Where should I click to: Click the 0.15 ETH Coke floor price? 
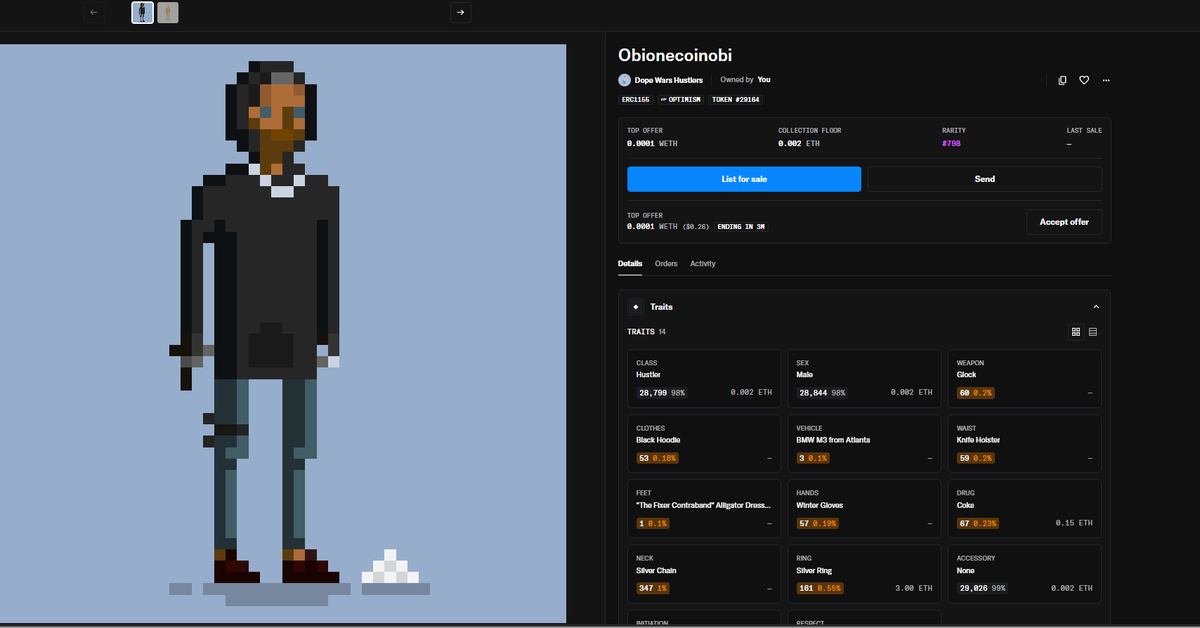(x=1074, y=523)
